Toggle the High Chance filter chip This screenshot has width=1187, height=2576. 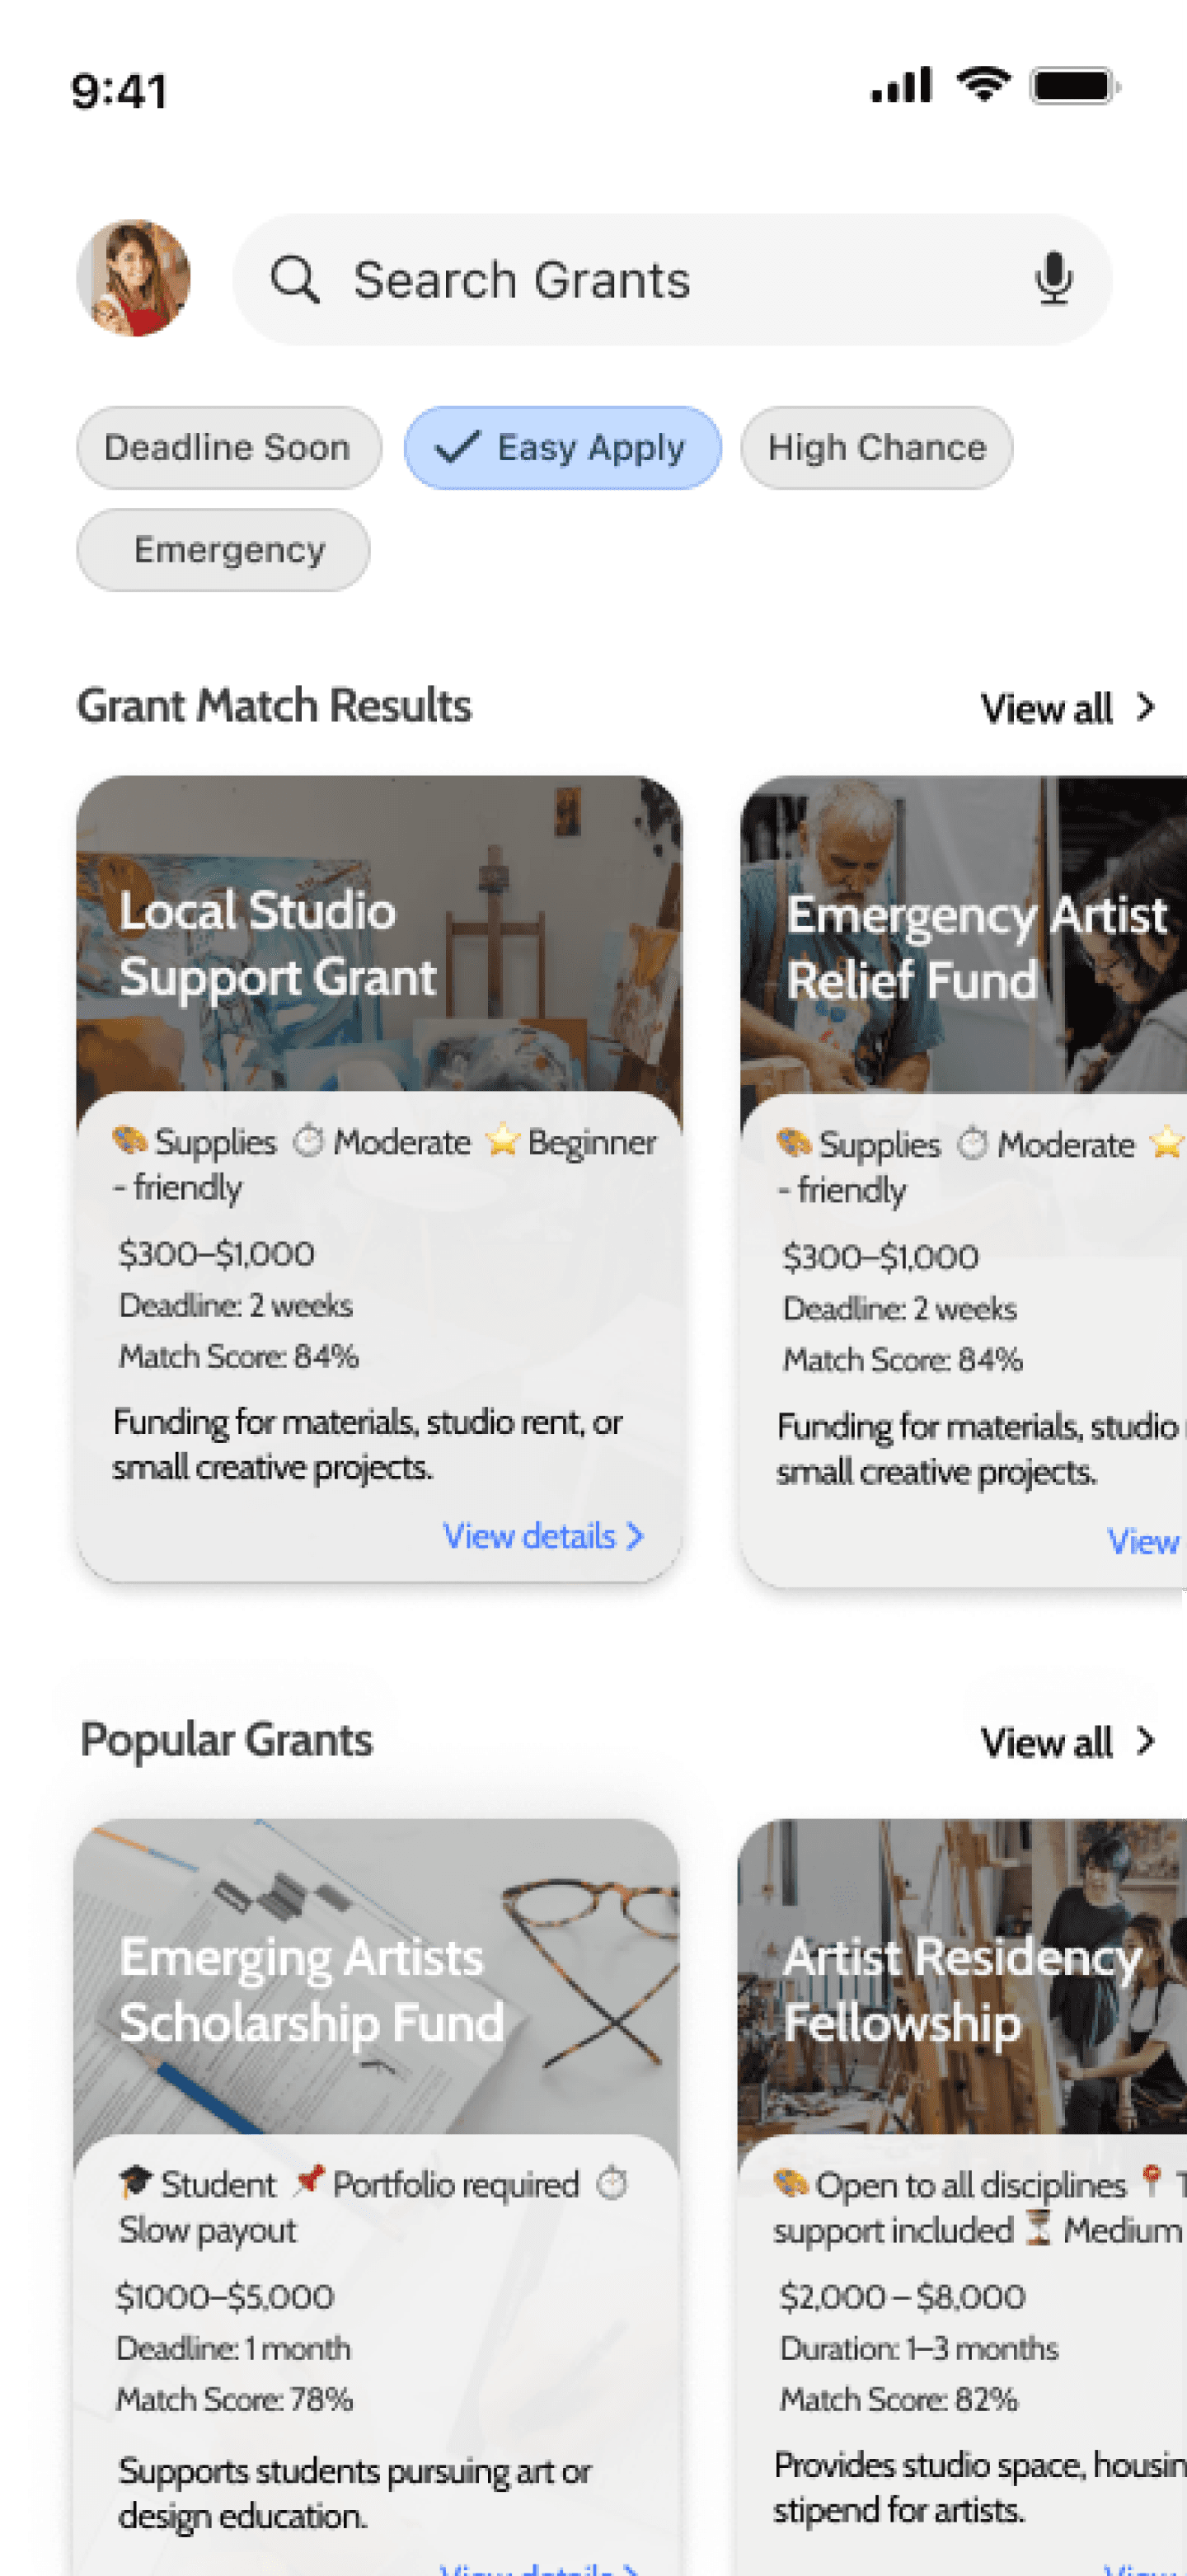pyautogui.click(x=876, y=447)
